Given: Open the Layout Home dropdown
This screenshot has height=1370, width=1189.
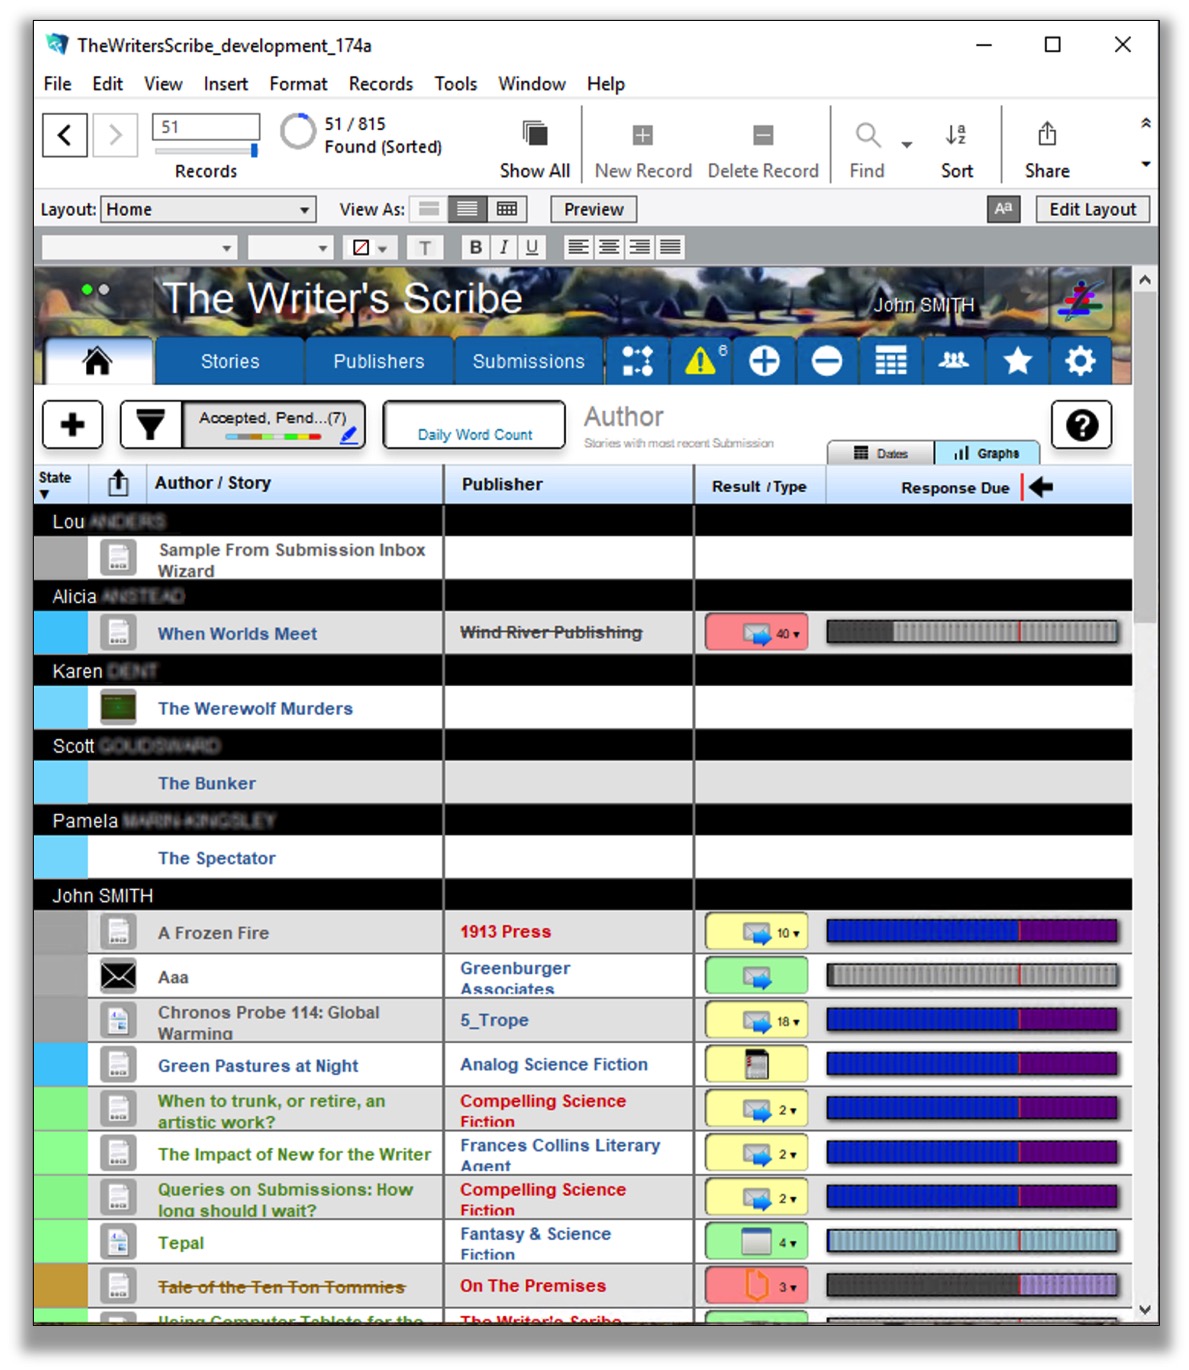Looking at the screenshot, I should [x=209, y=209].
